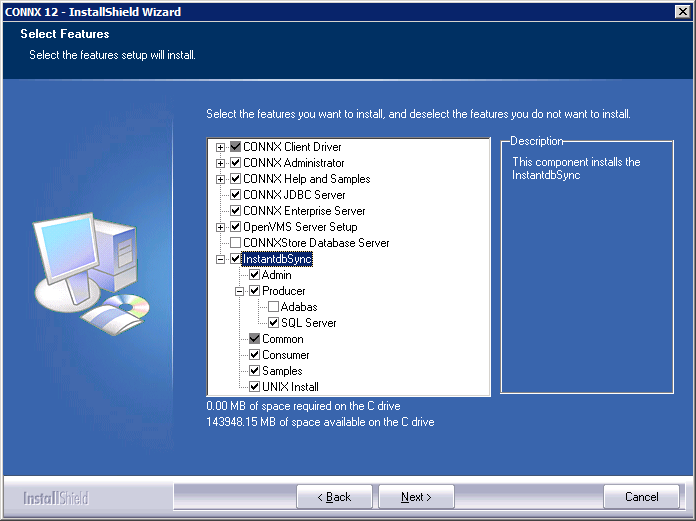Select the CONNX Client Driver label
Viewport: 696px width, 521px height.
point(292,147)
